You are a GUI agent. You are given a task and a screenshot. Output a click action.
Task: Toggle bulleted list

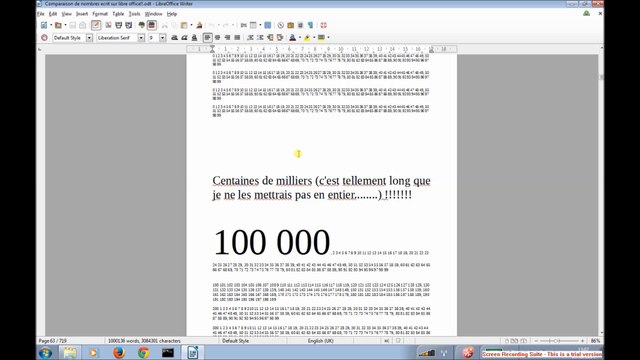pyautogui.click(x=260, y=38)
